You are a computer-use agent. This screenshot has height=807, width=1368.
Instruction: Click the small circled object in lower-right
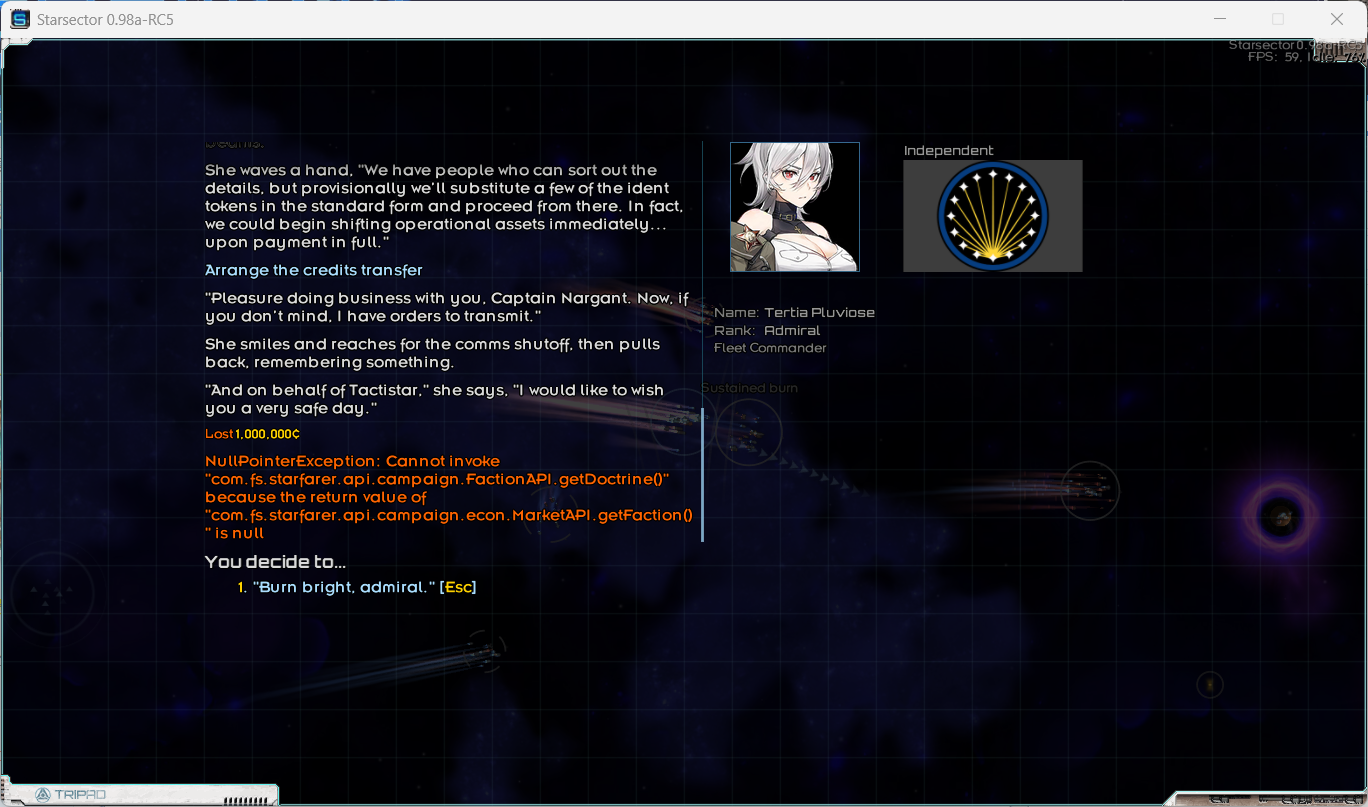(1210, 685)
